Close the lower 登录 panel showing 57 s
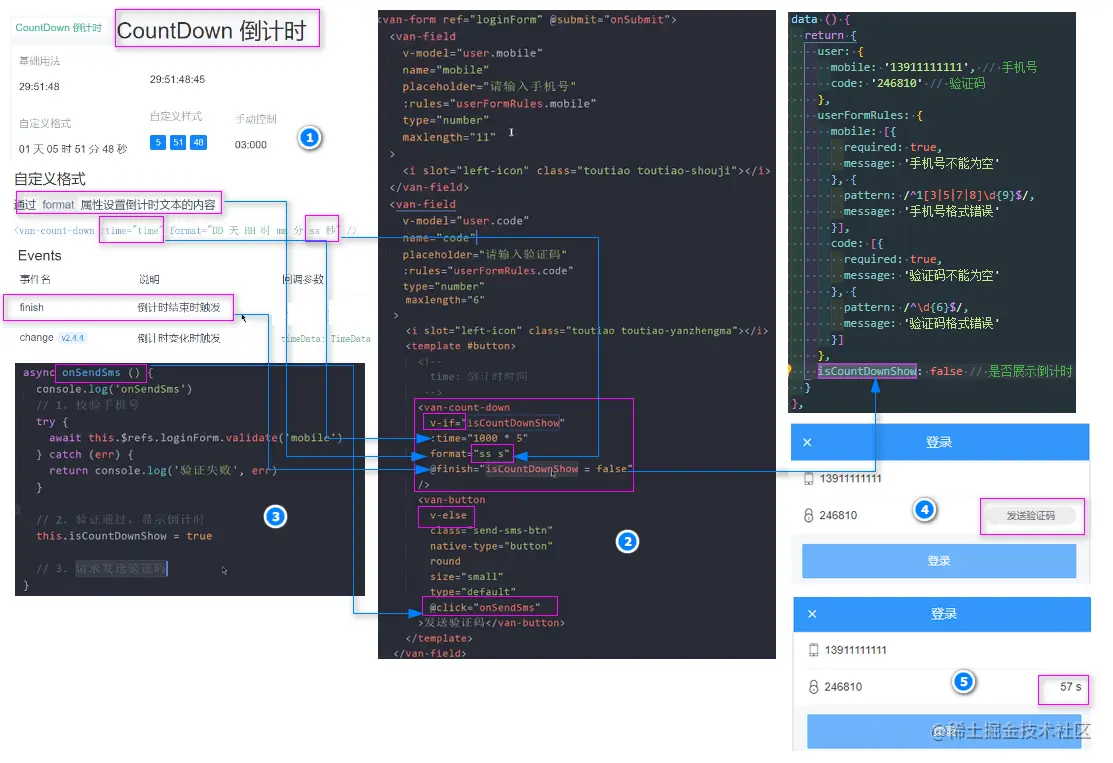This screenshot has width=1113, height=763. coord(812,614)
